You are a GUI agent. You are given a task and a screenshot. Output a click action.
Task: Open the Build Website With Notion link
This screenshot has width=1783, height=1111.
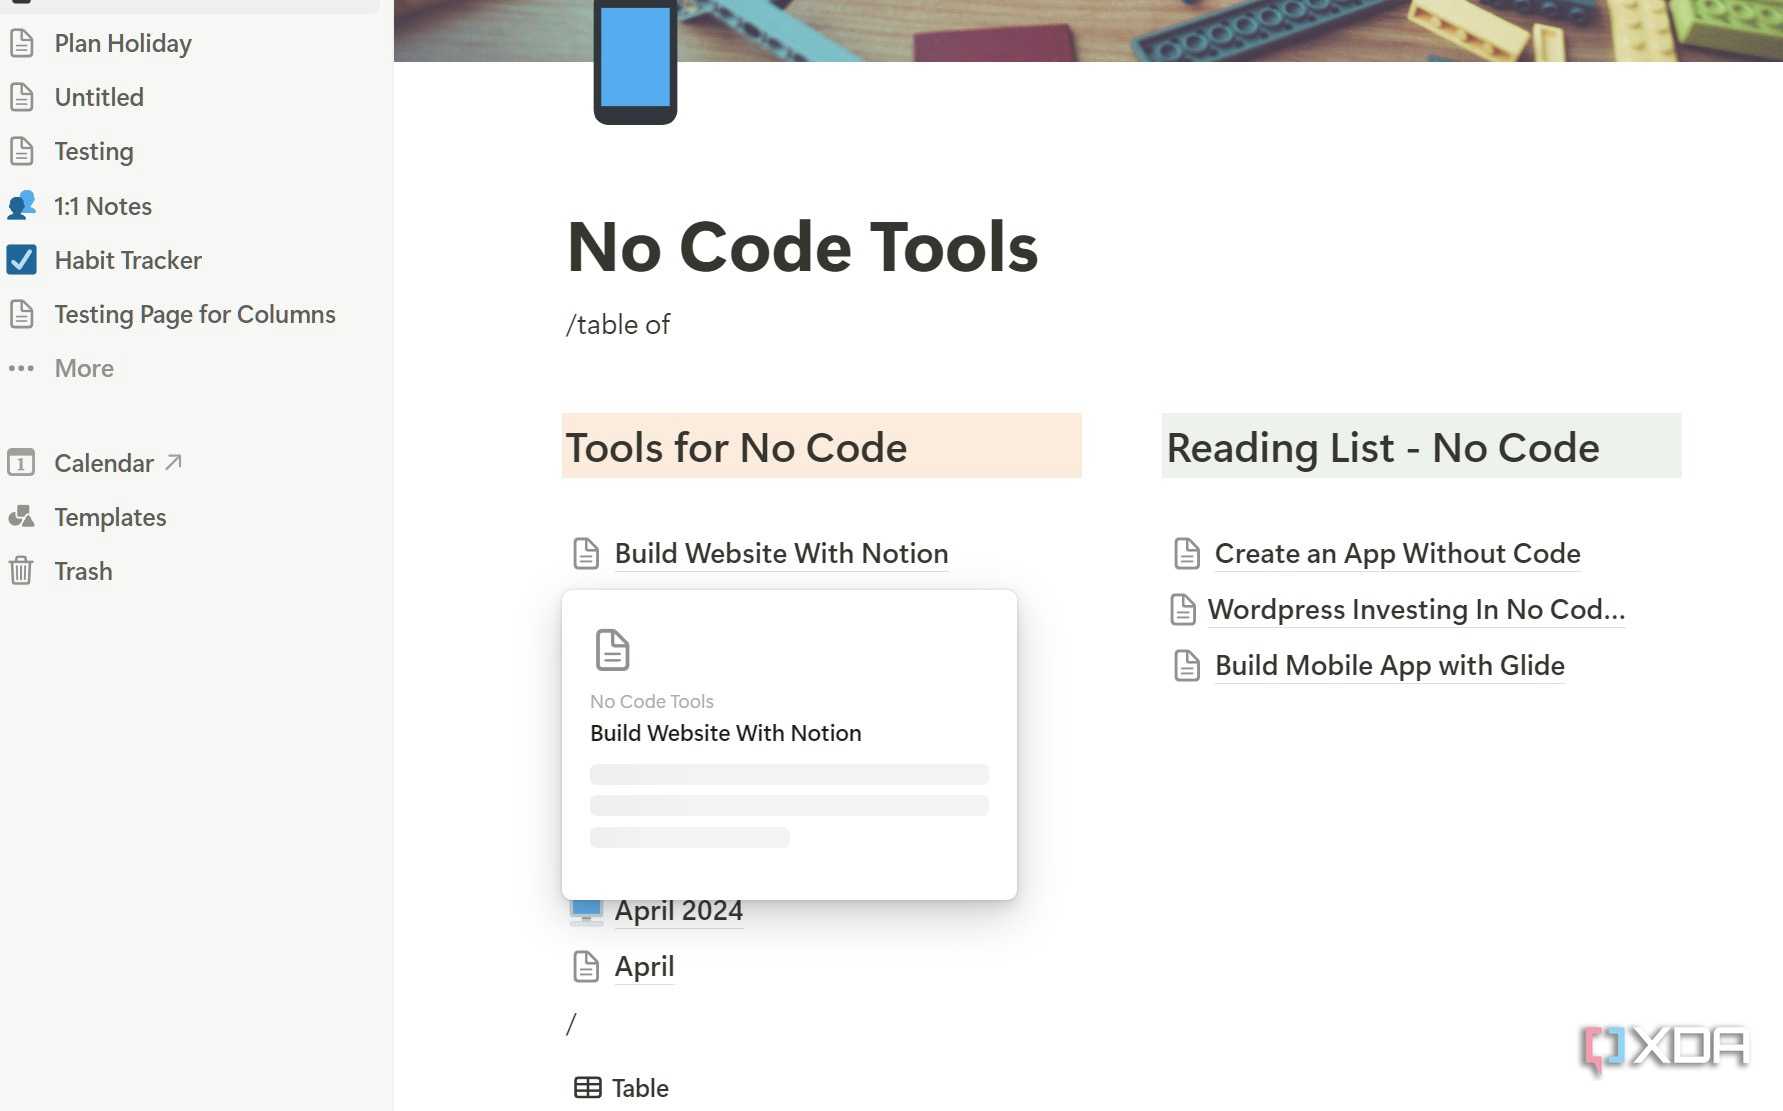pos(781,553)
